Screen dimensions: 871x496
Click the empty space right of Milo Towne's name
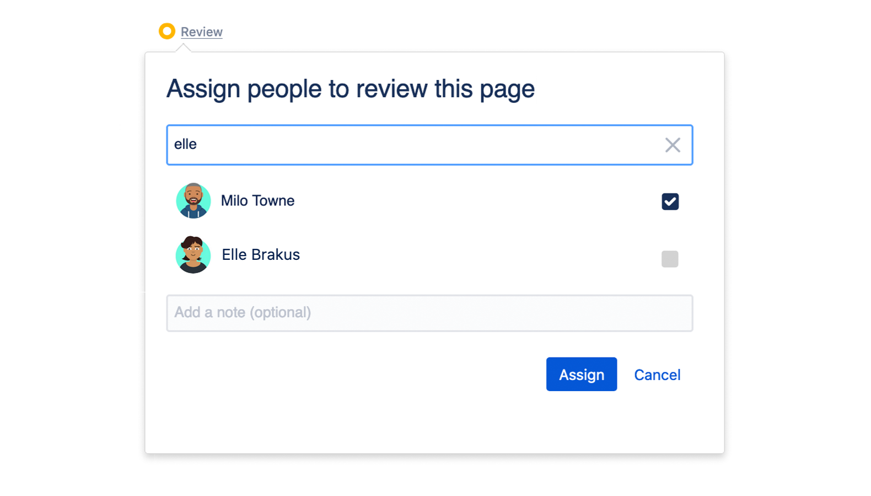click(470, 201)
